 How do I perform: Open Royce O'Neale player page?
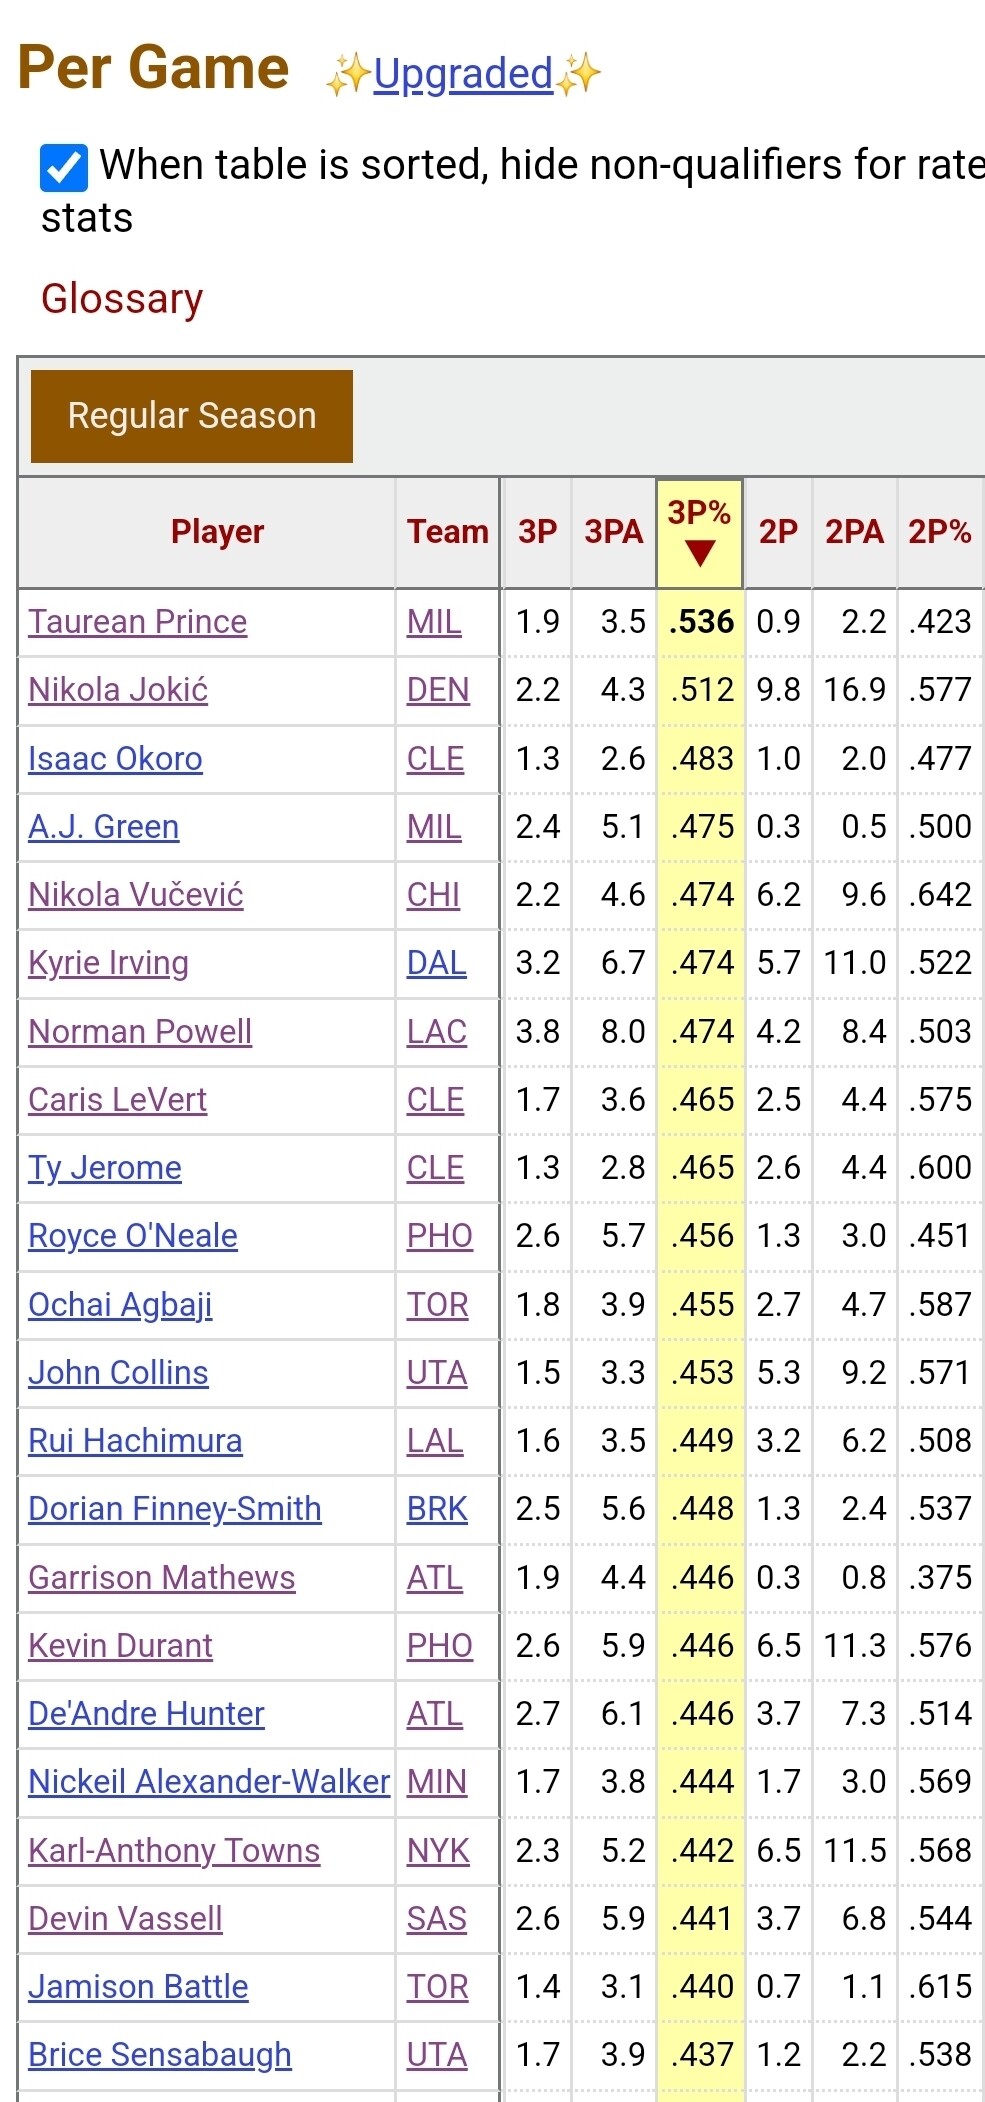pyautogui.click(x=133, y=1236)
